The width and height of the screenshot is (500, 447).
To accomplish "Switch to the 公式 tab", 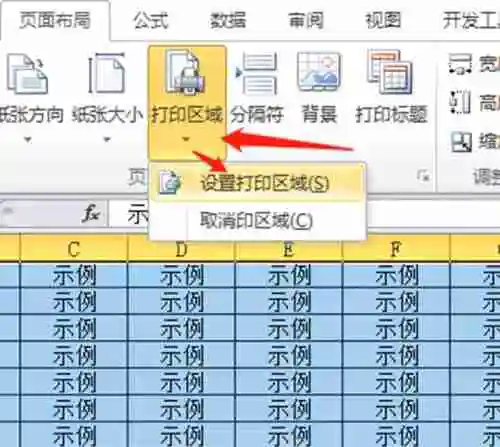I will pos(151,20).
